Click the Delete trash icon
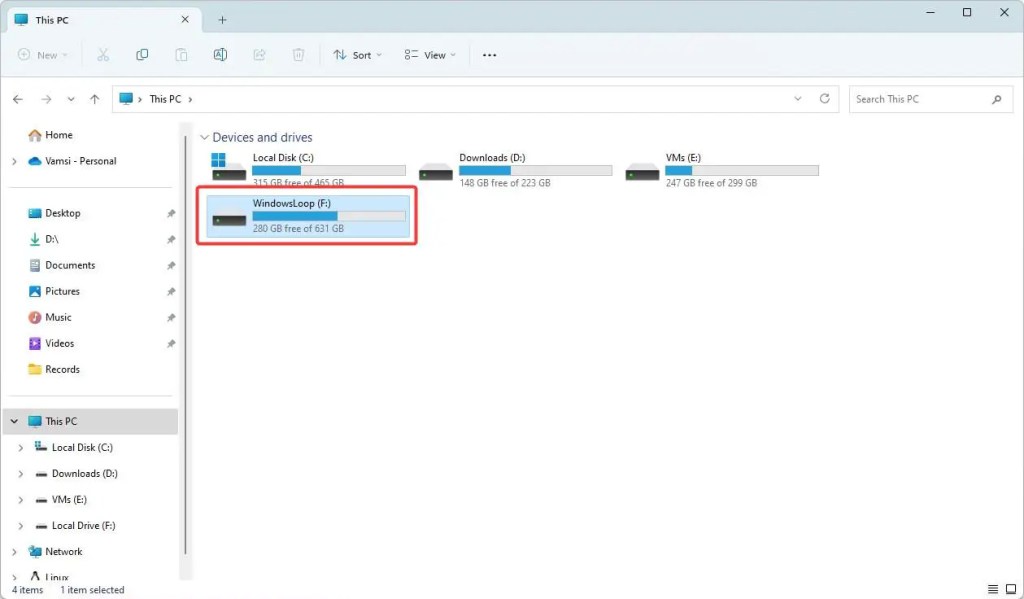The height and width of the screenshot is (599, 1024). point(298,55)
